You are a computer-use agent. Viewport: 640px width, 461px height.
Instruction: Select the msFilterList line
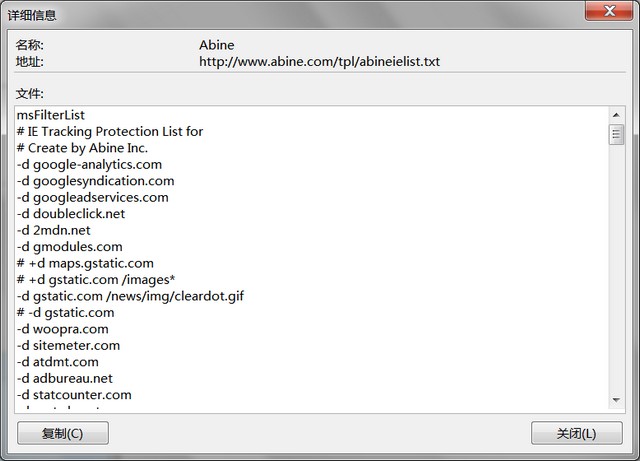click(51, 115)
